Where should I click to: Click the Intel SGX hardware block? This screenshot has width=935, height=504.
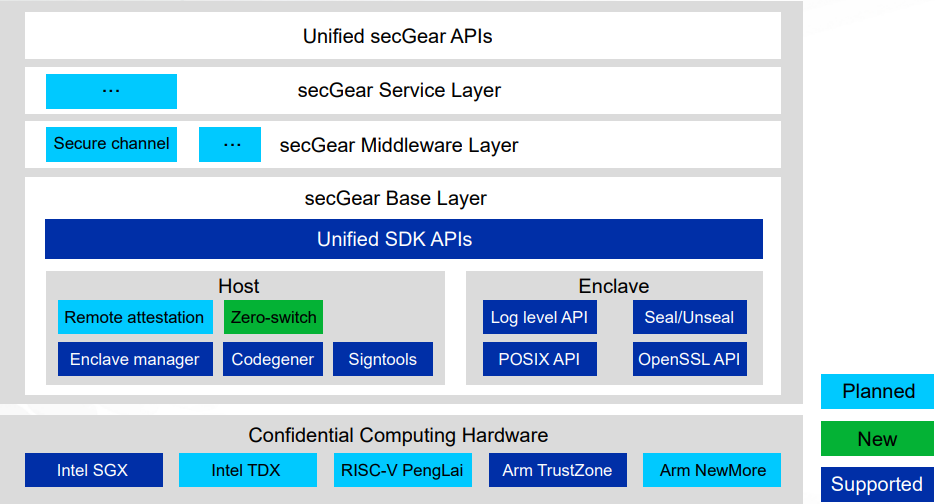tap(91, 470)
